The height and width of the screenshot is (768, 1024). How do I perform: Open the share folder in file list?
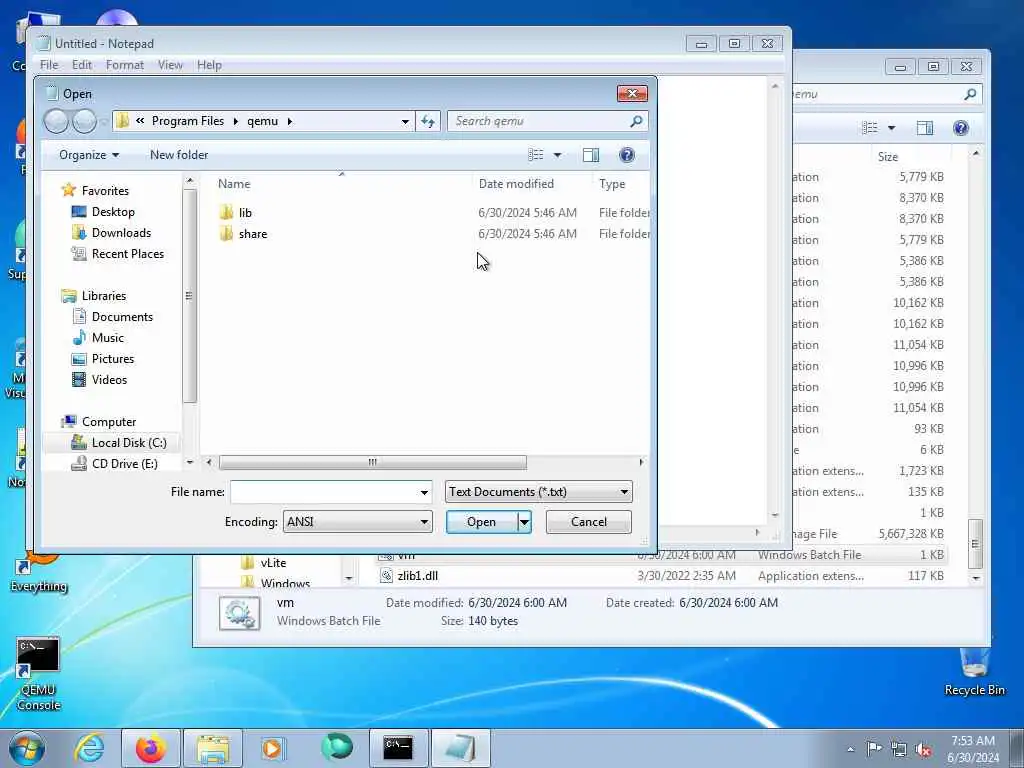[252, 234]
